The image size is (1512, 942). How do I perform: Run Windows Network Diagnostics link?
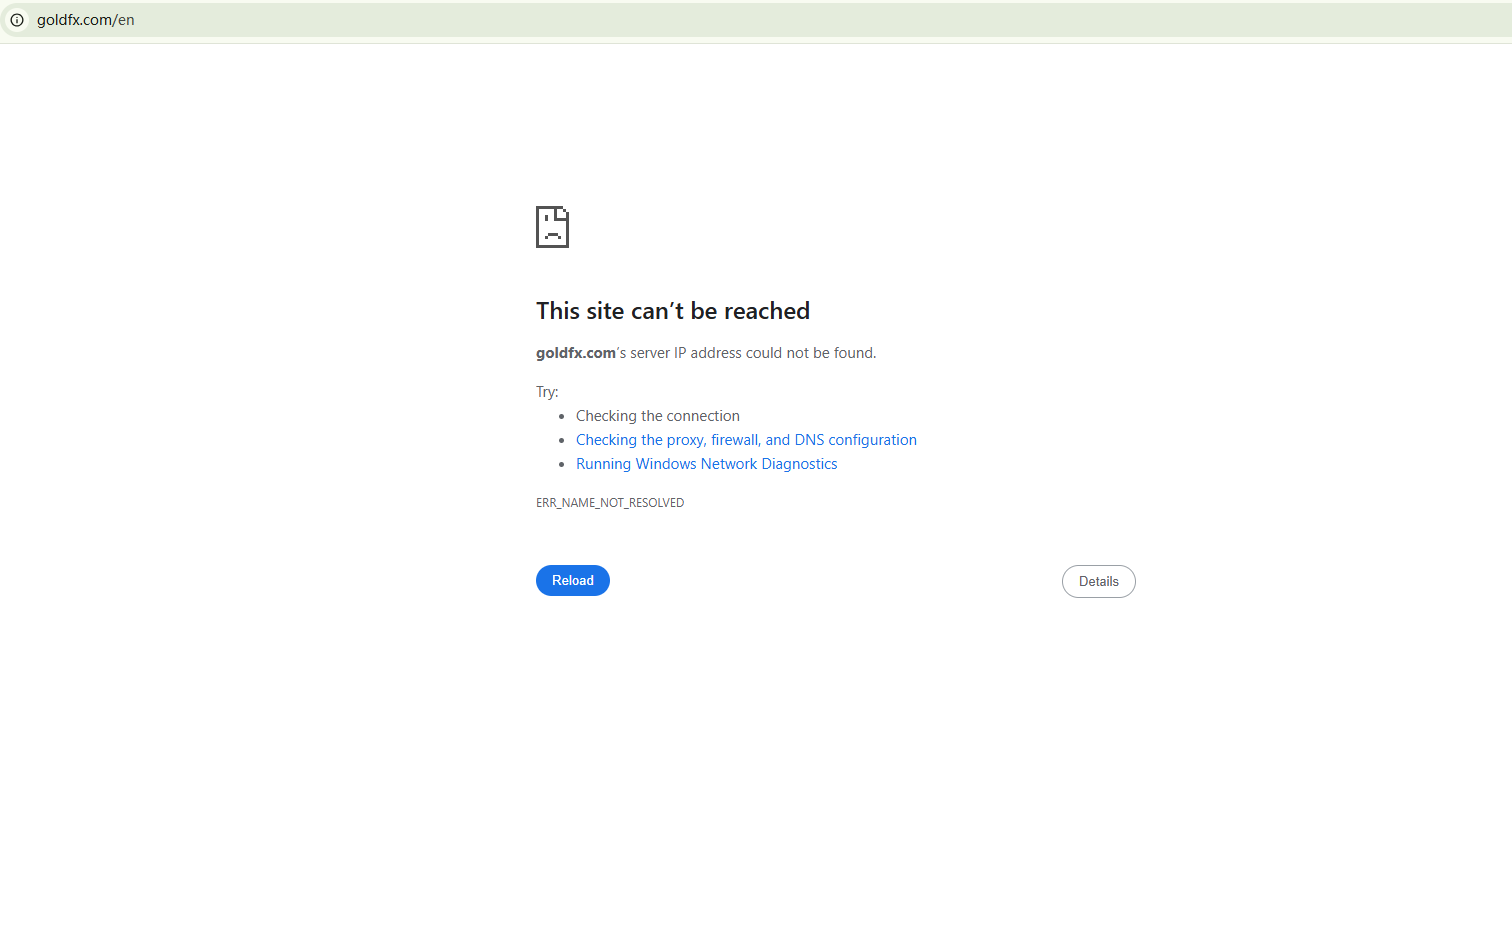pos(706,464)
